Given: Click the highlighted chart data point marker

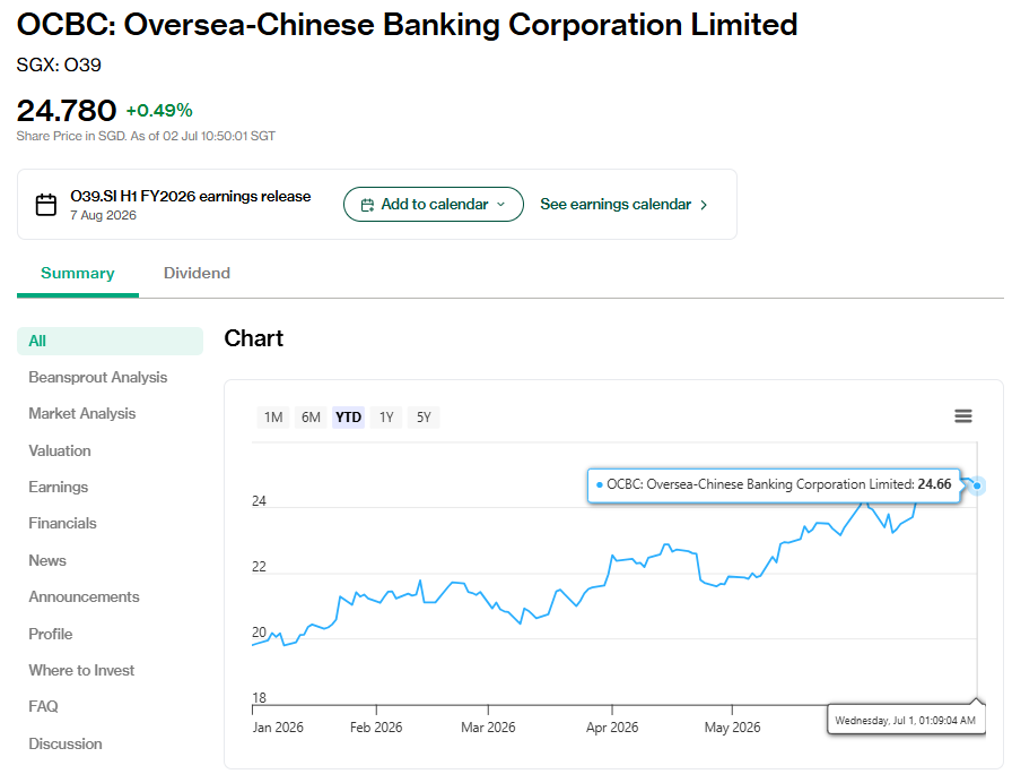Looking at the screenshot, I should click(x=977, y=485).
